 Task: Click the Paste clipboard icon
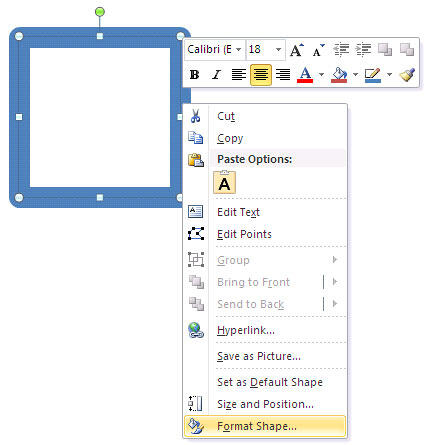[196, 160]
